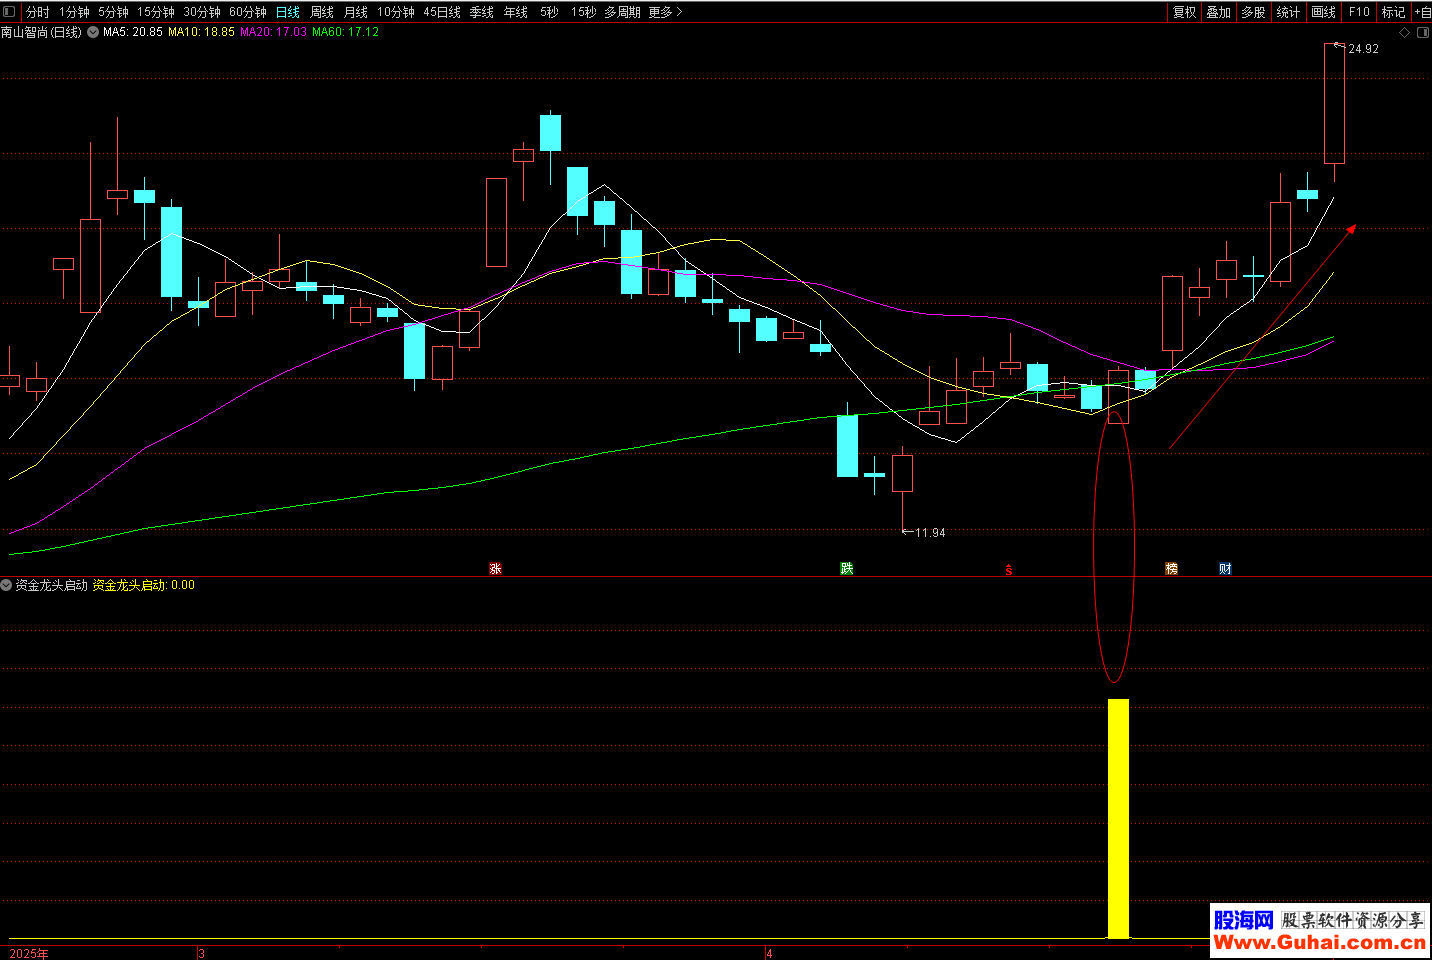Activate the 画线 drawing tools
The image size is (1432, 960).
pos(1324,12)
